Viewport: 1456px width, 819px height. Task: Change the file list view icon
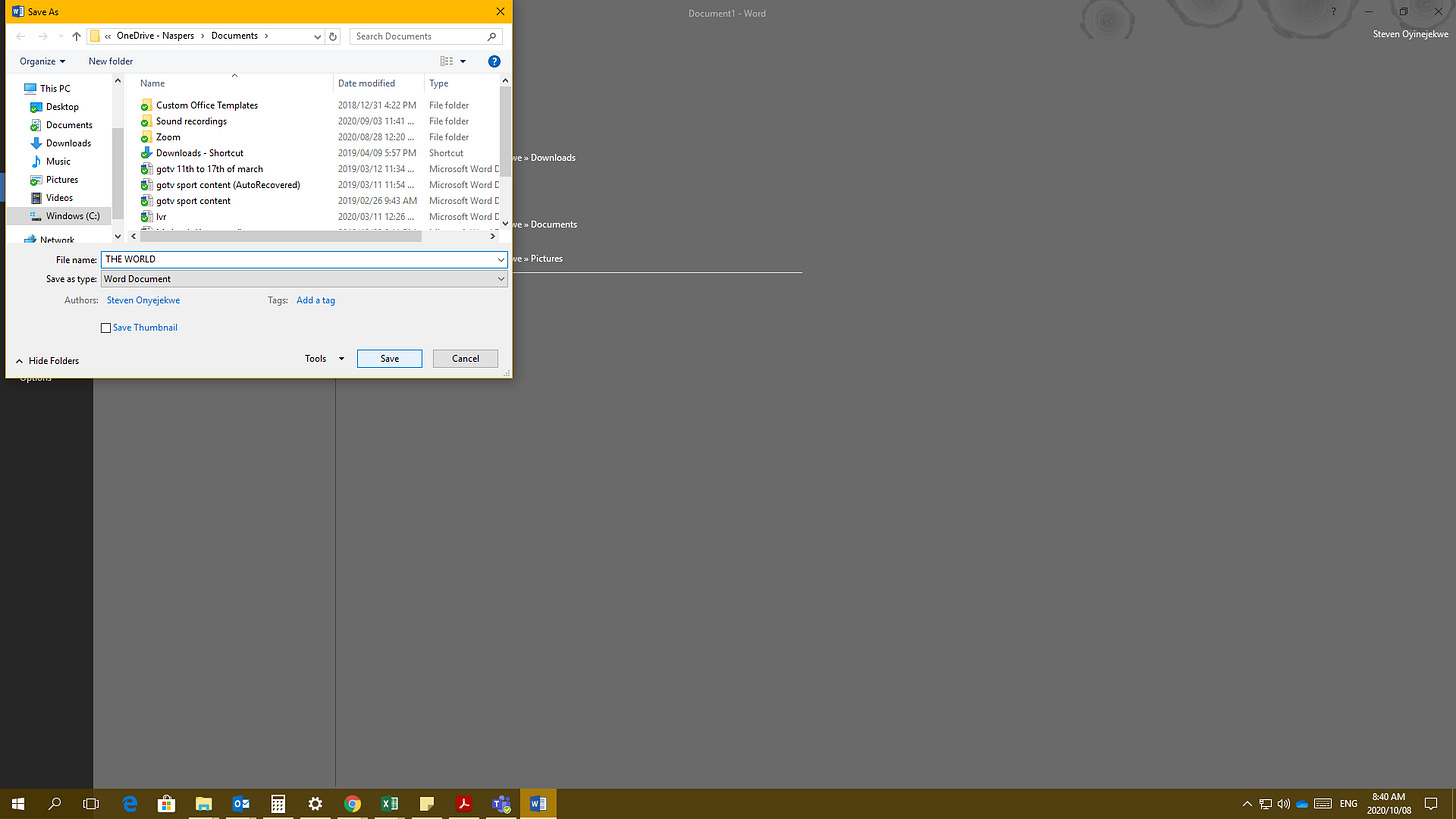[446, 61]
